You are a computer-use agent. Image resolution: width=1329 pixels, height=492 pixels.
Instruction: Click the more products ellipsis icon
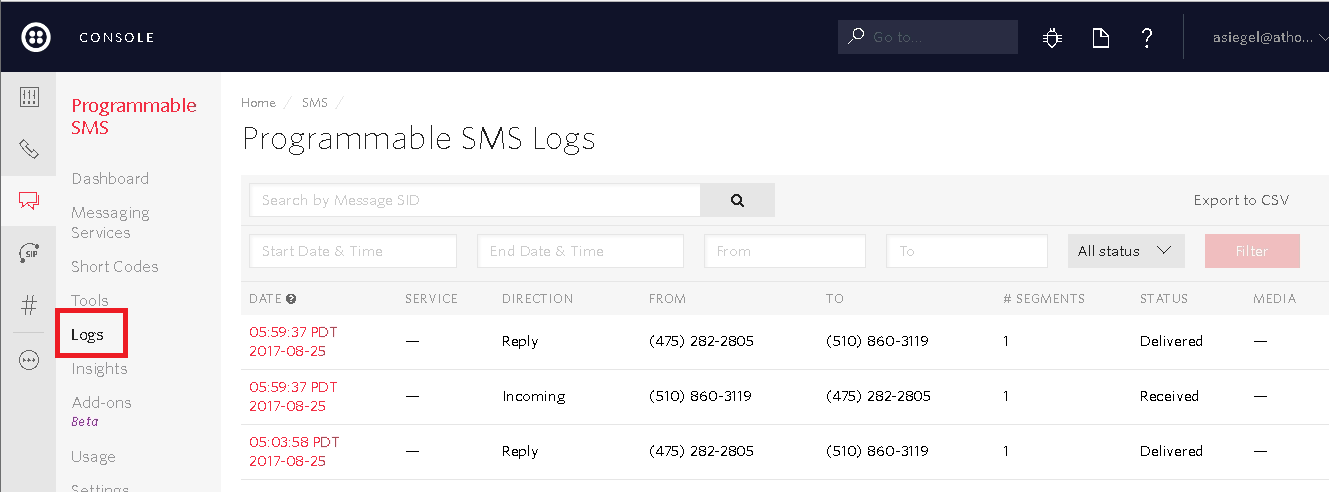click(29, 361)
